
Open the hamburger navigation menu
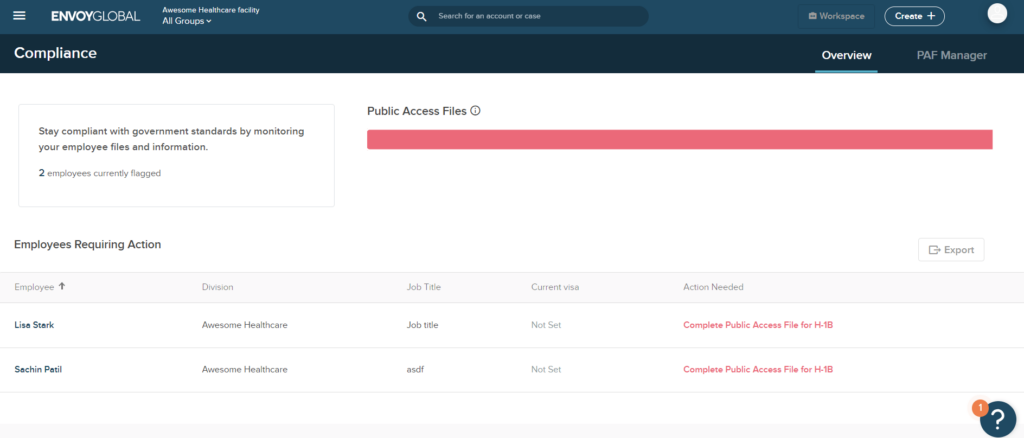[20, 16]
